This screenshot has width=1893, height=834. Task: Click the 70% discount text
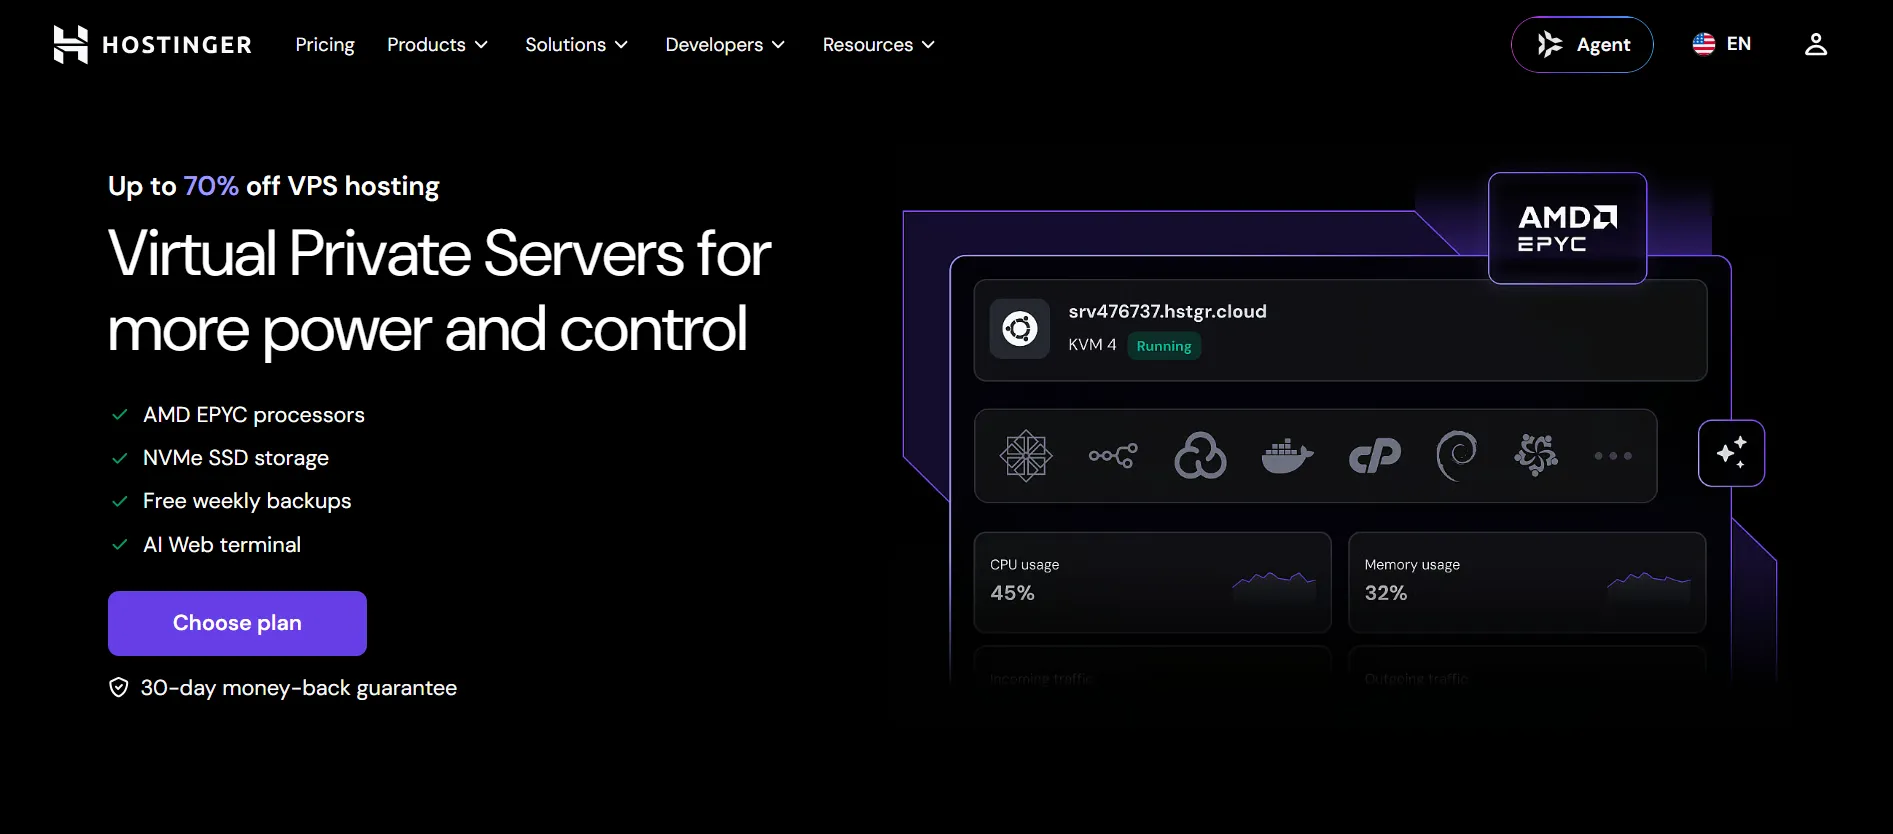coord(211,186)
